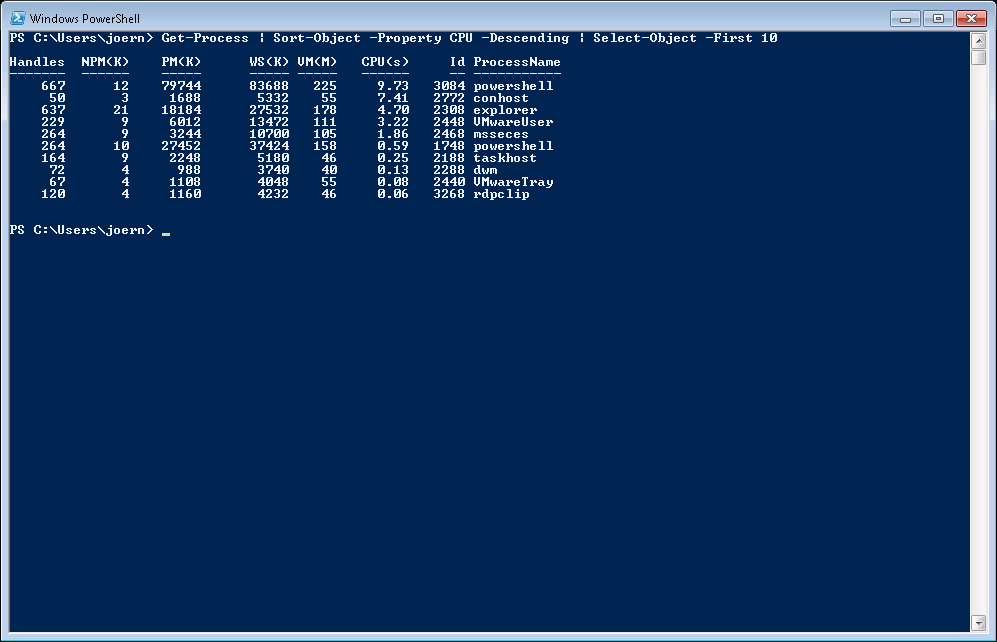Click the prompt line with the blinking cursor
The height and width of the screenshot is (642, 997).
pyautogui.click(x=90, y=230)
